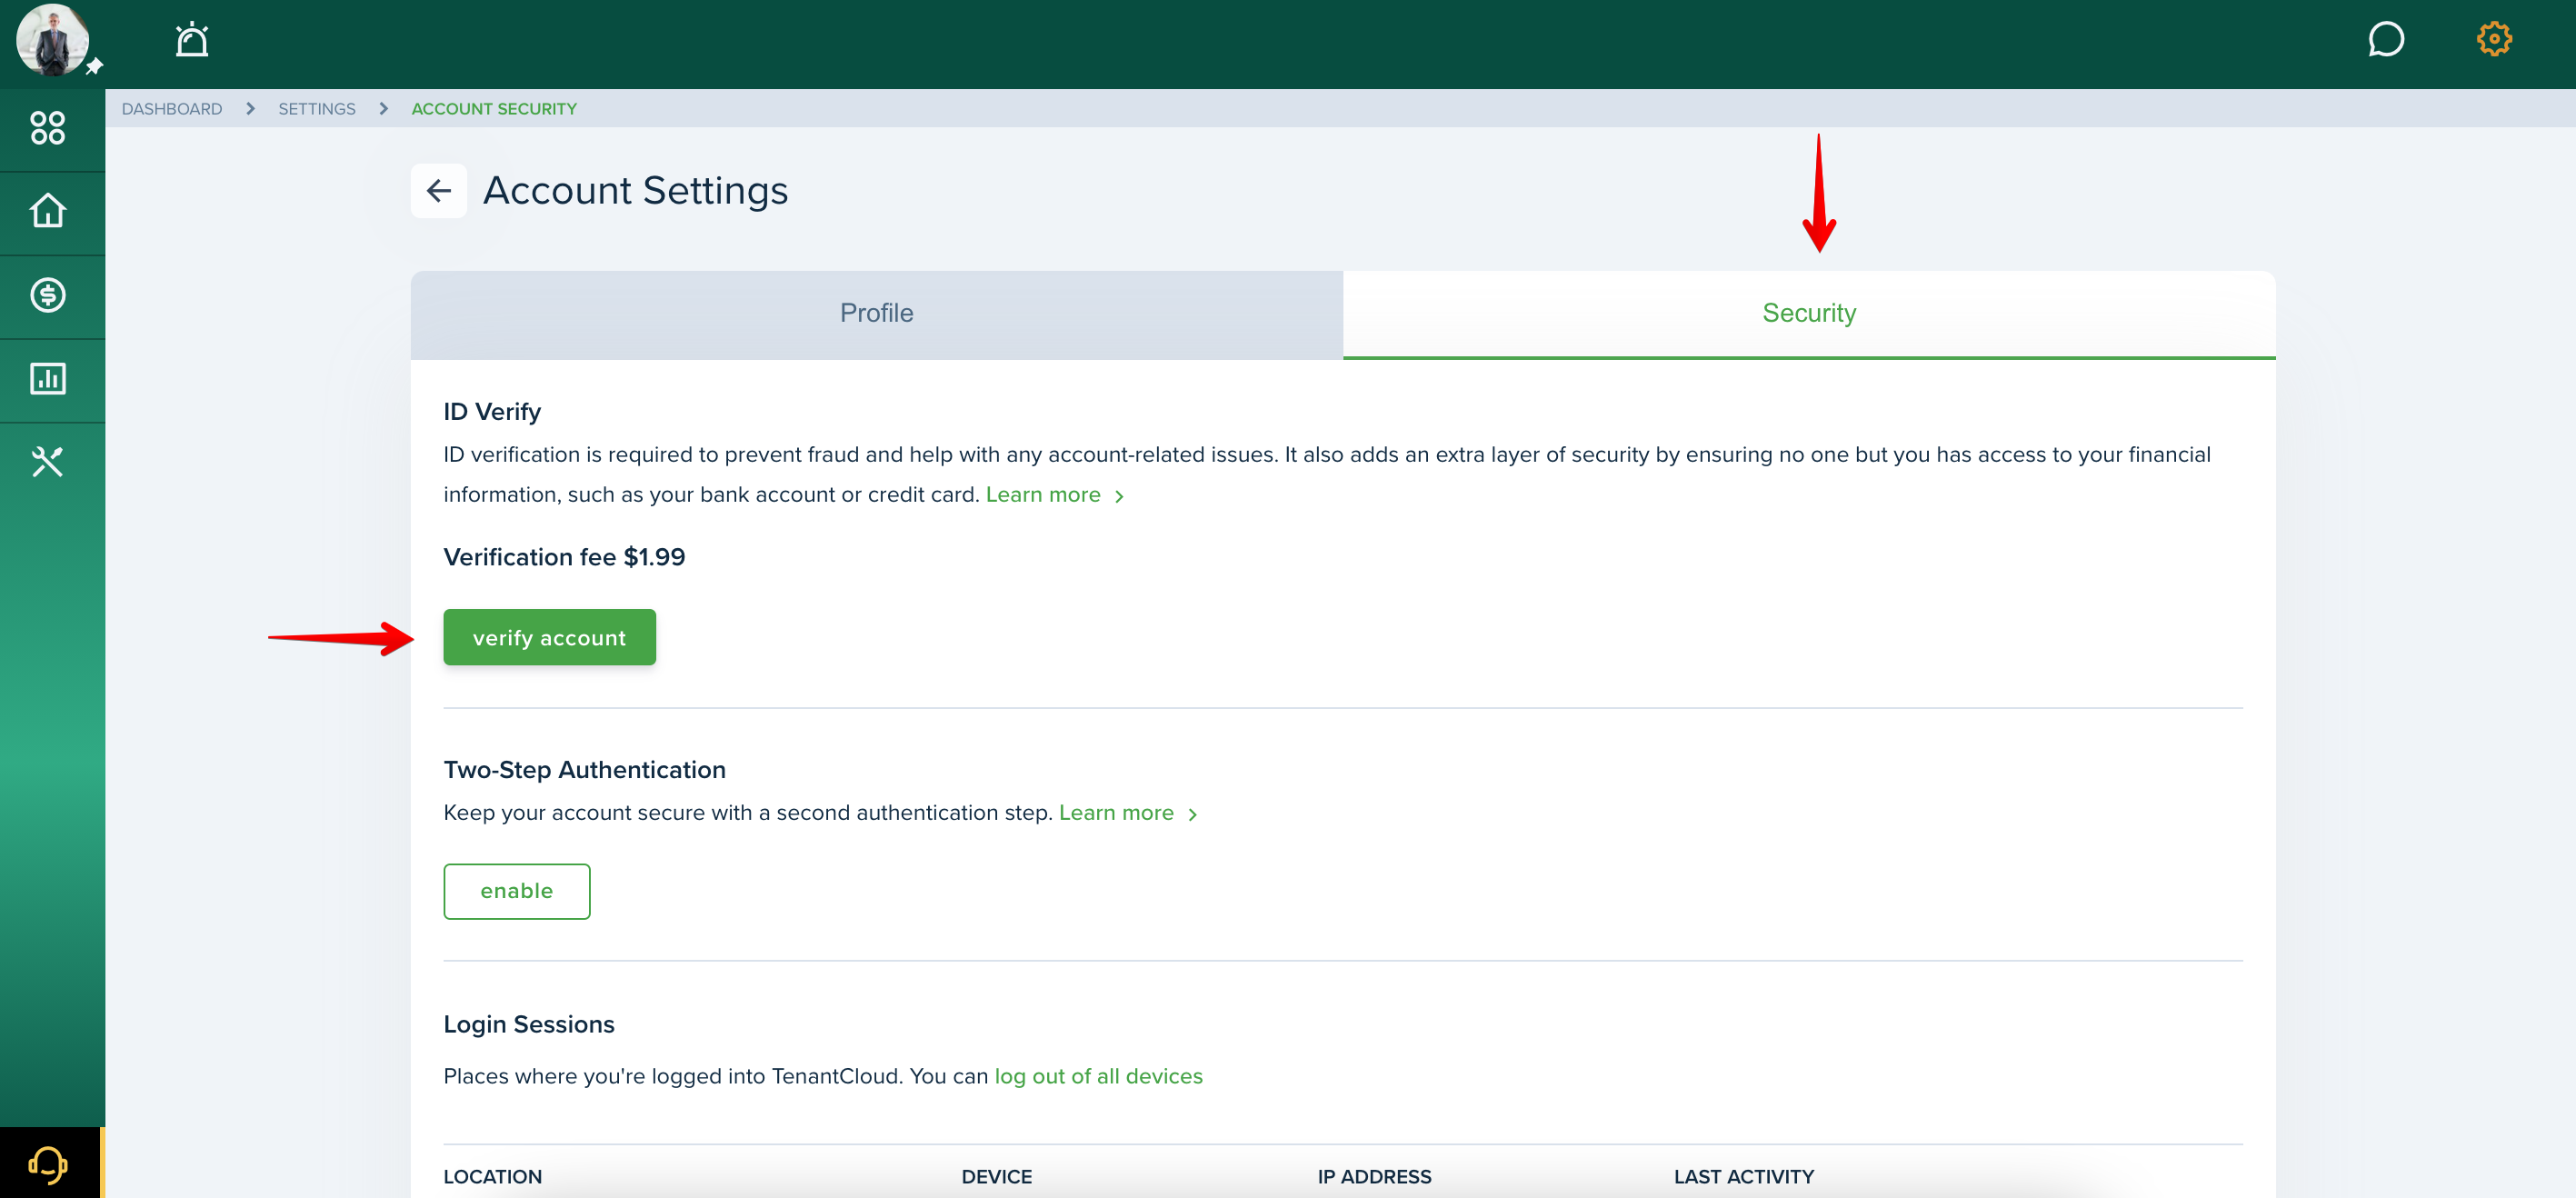
Task: Go to SETTINGS breadcrumb
Action: [x=317, y=108]
